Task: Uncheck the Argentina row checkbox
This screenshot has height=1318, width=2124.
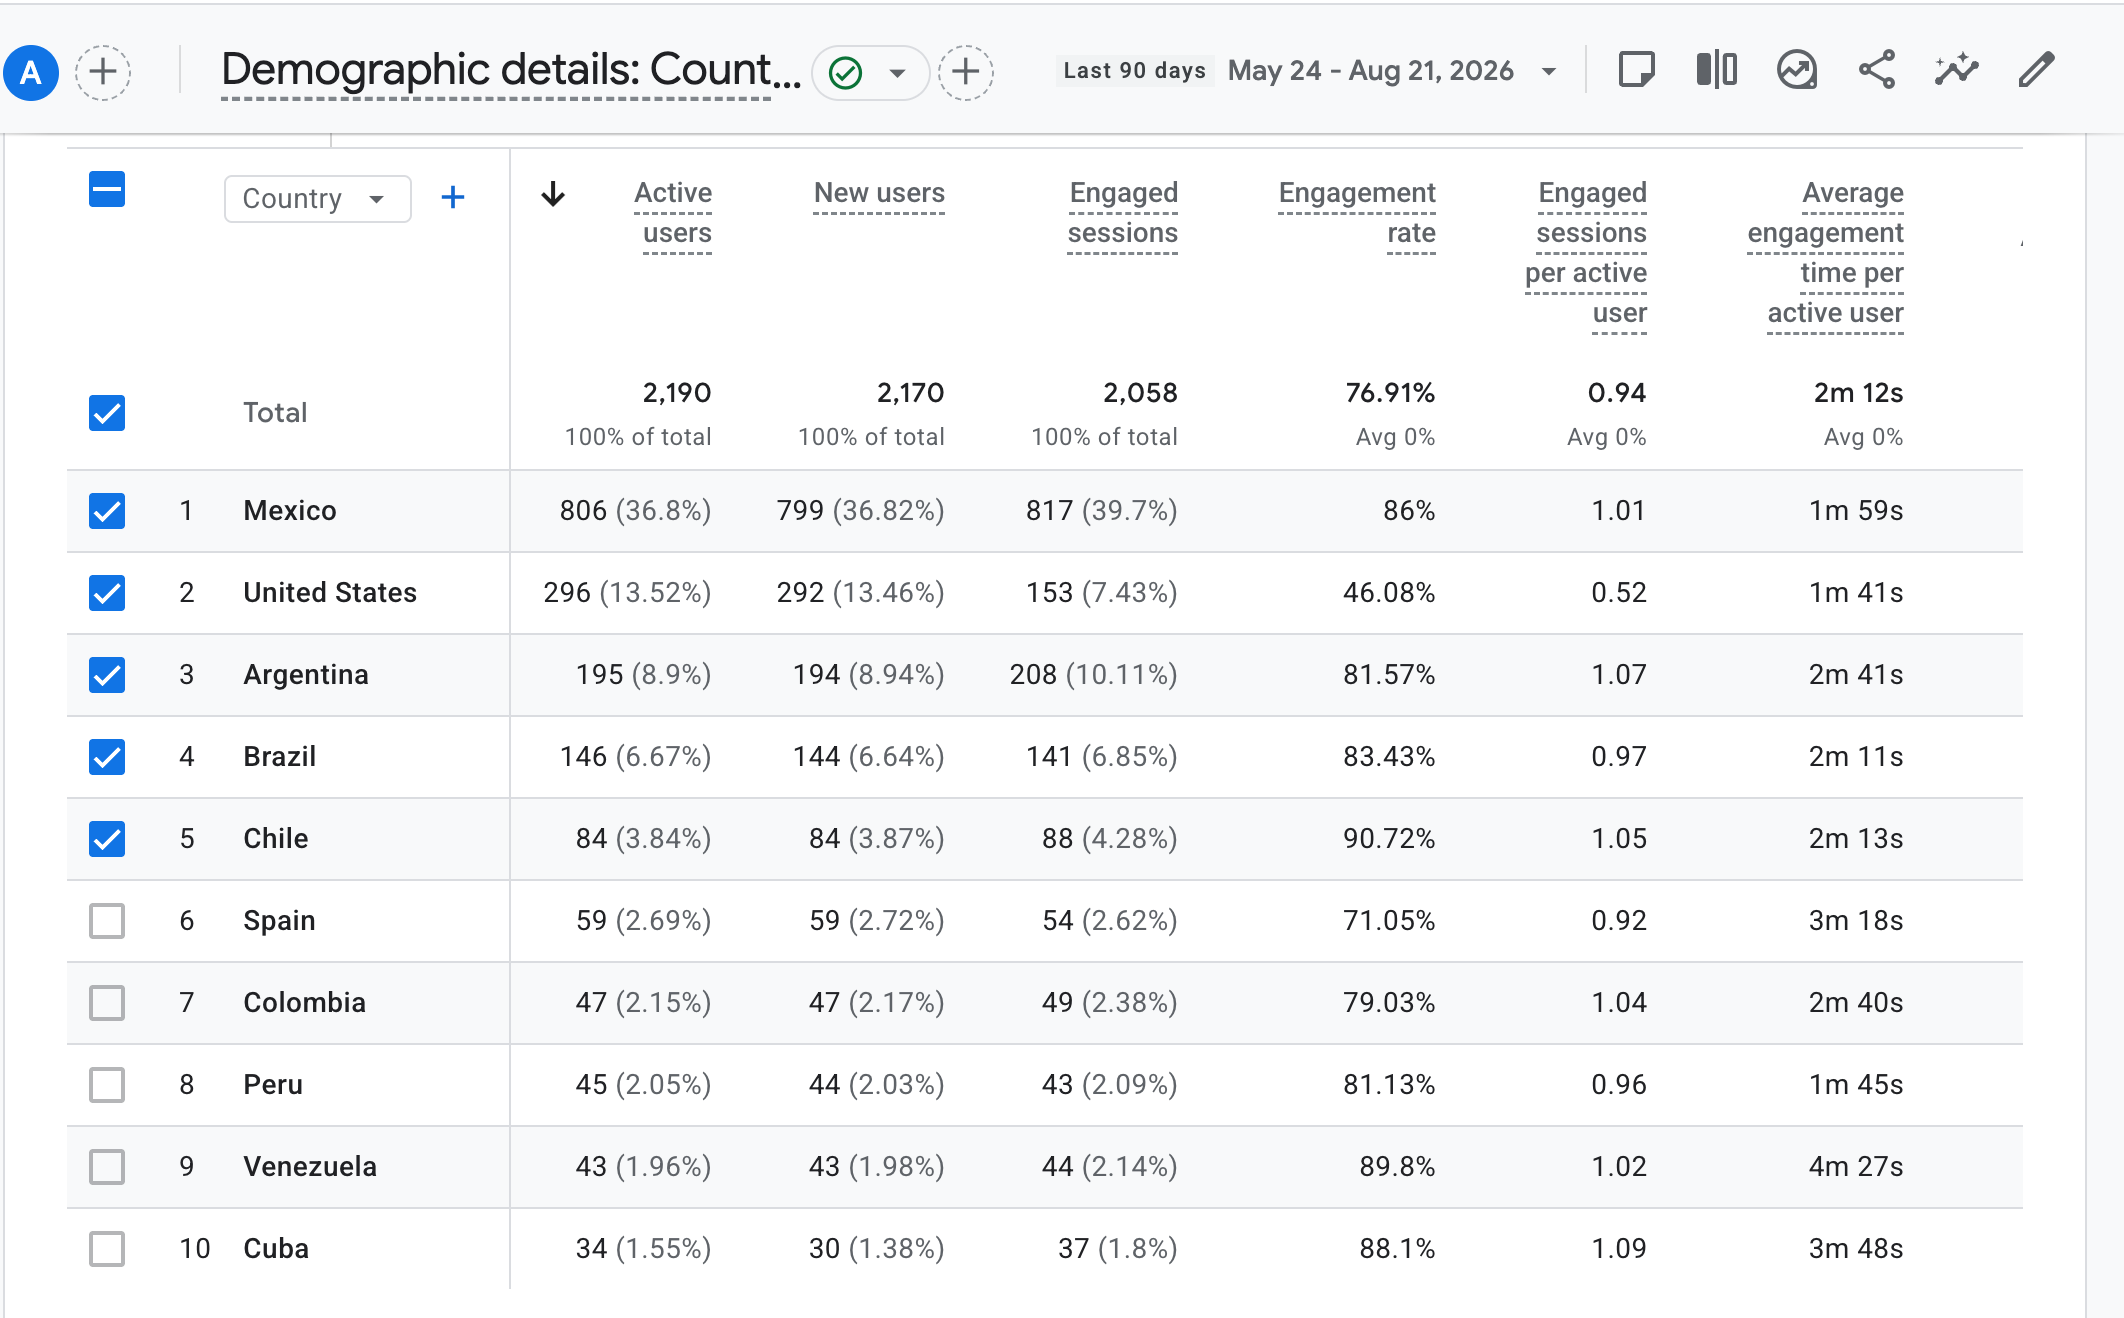Action: coord(107,675)
